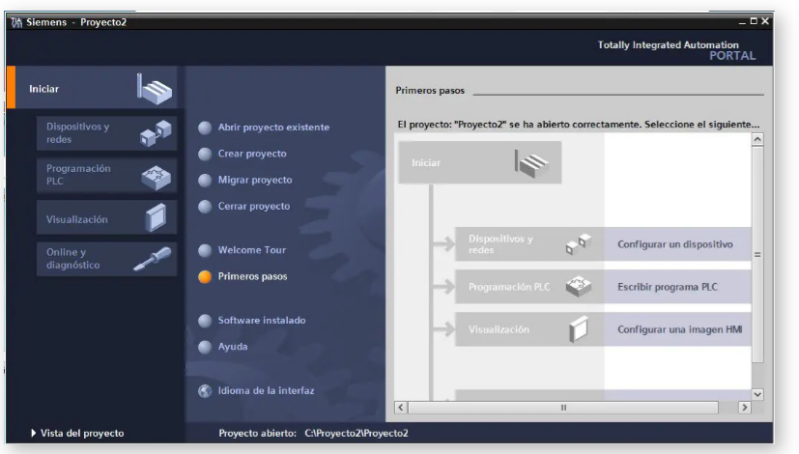Screen dimensions: 799x454
Task: Click Dispositivos y redes tile in Primeros pasos
Action: coord(529,244)
